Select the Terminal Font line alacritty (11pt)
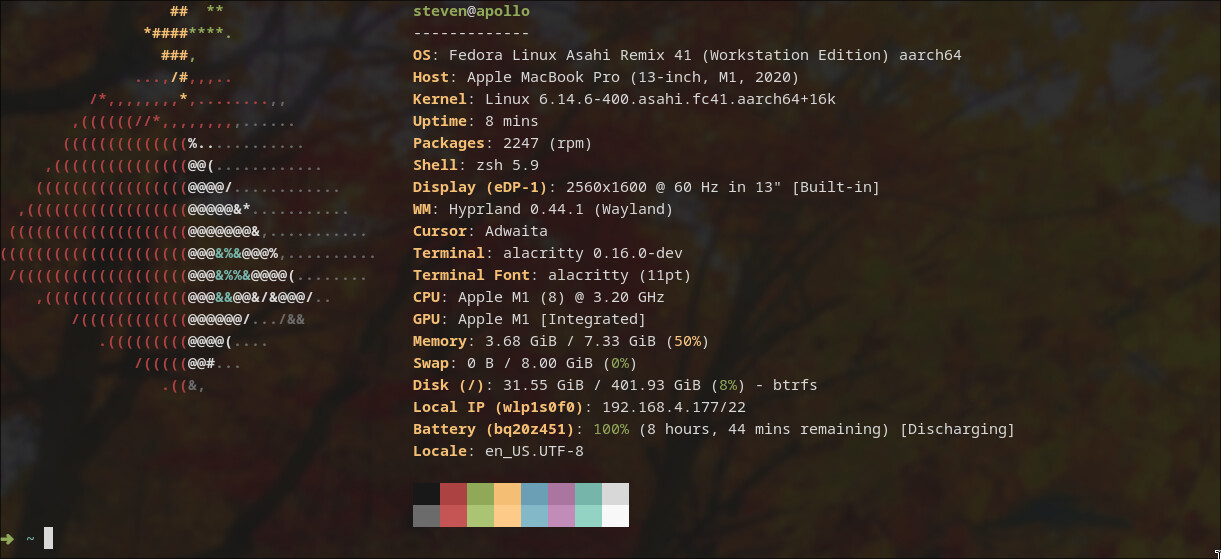The height and width of the screenshot is (559, 1221). point(552,275)
